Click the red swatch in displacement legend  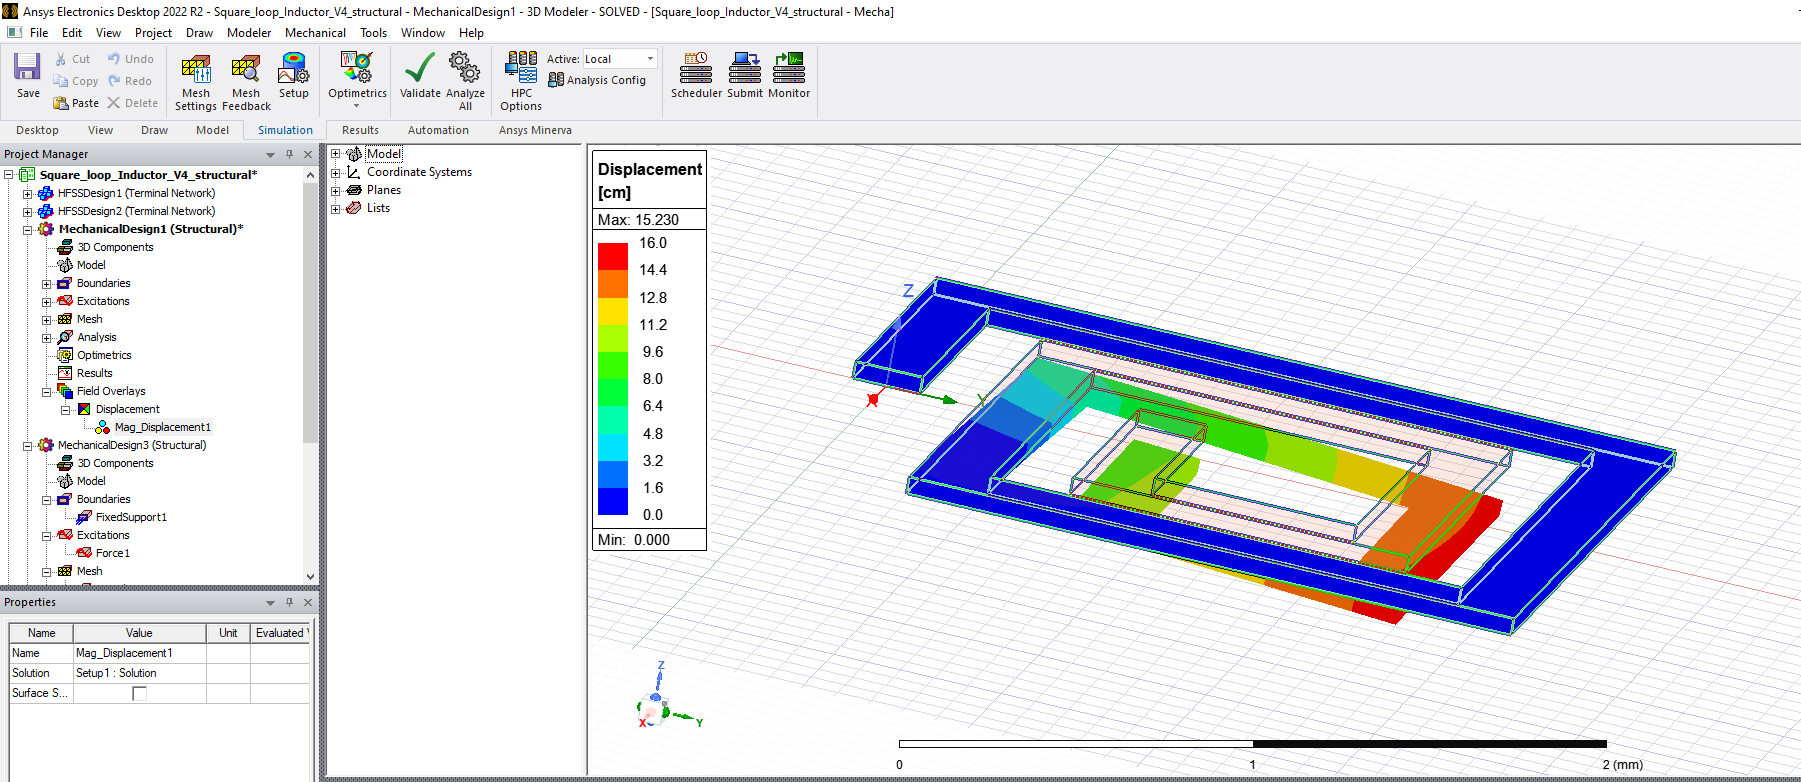click(x=612, y=256)
